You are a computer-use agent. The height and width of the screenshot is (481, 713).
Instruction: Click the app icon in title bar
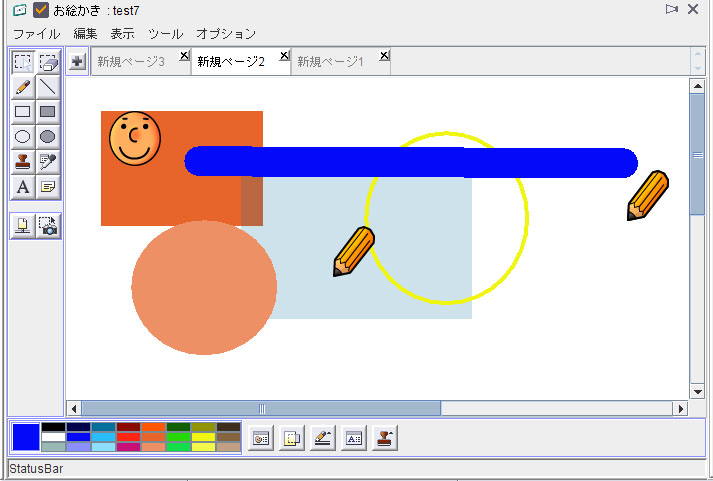pos(20,10)
